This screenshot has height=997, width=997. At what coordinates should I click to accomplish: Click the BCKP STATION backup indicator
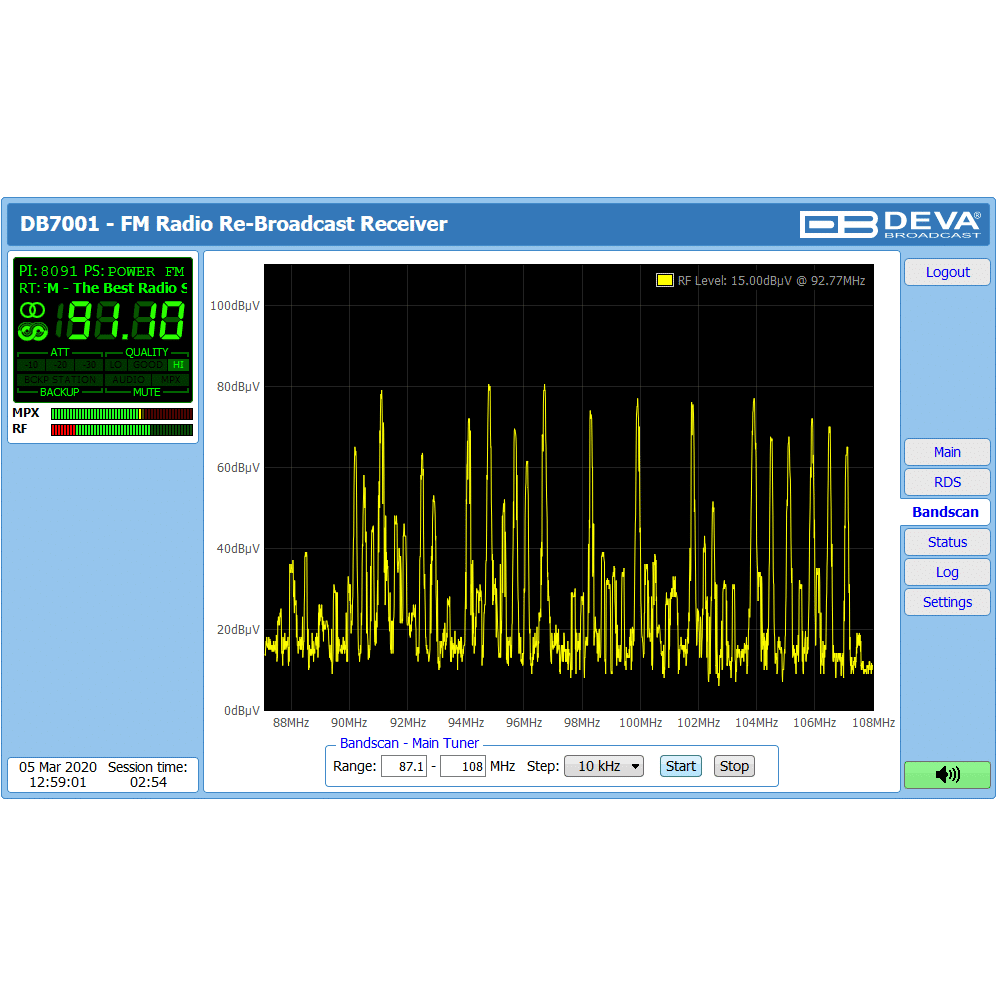(x=60, y=380)
